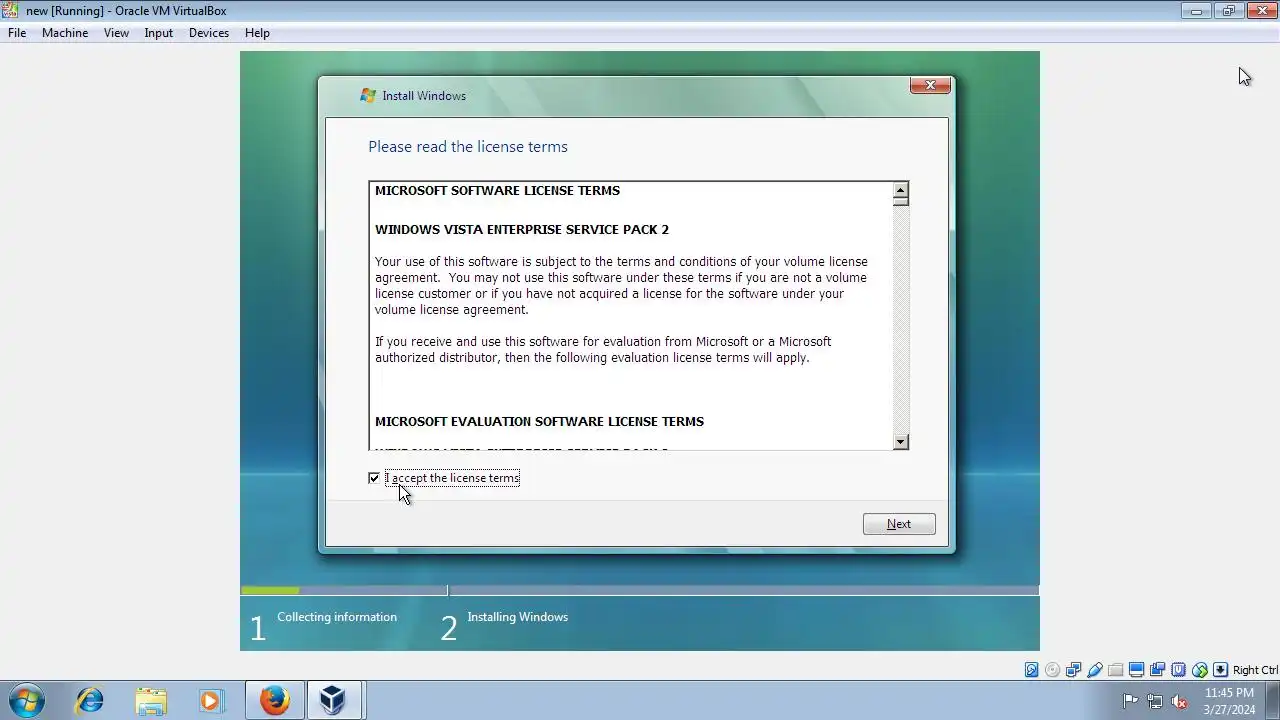Image resolution: width=1280 pixels, height=720 pixels.
Task: Open the Windows Start orb
Action: coord(27,700)
